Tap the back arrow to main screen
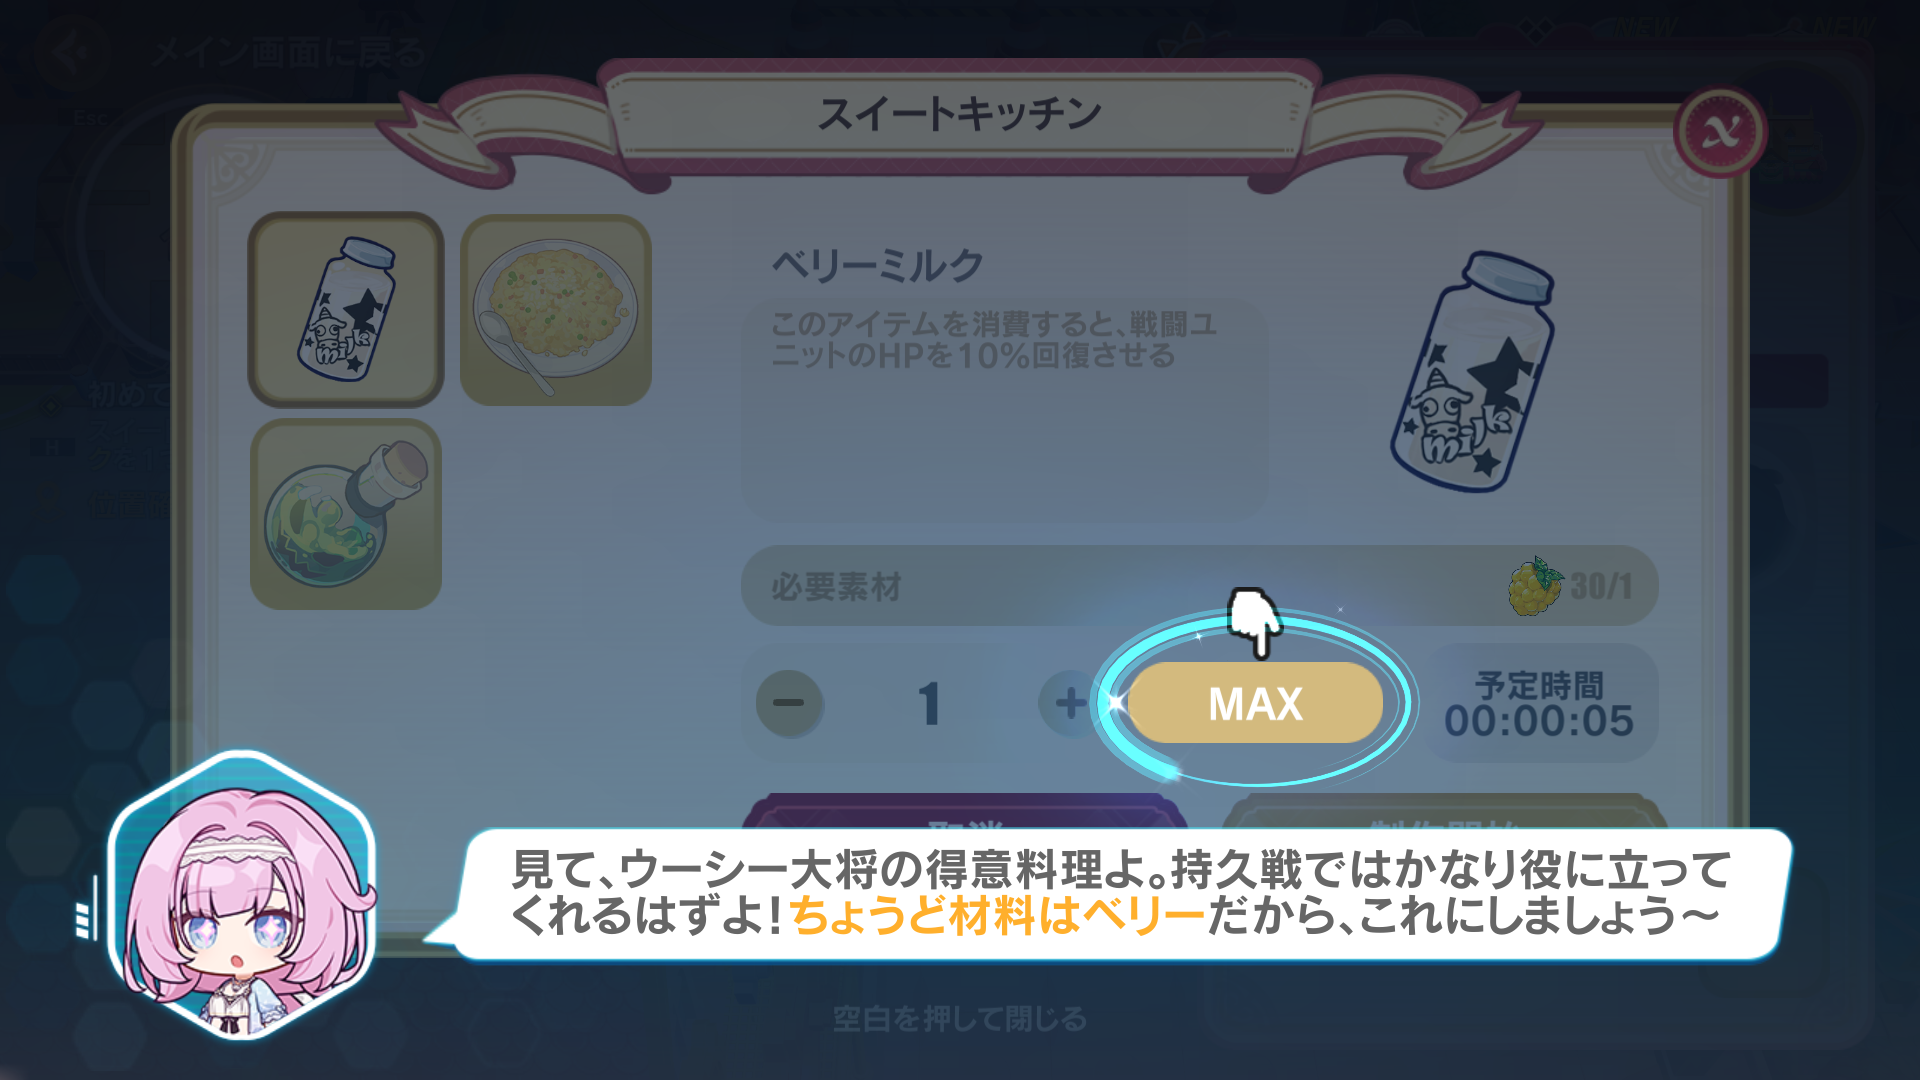This screenshot has width=1920, height=1080. pos(70,52)
